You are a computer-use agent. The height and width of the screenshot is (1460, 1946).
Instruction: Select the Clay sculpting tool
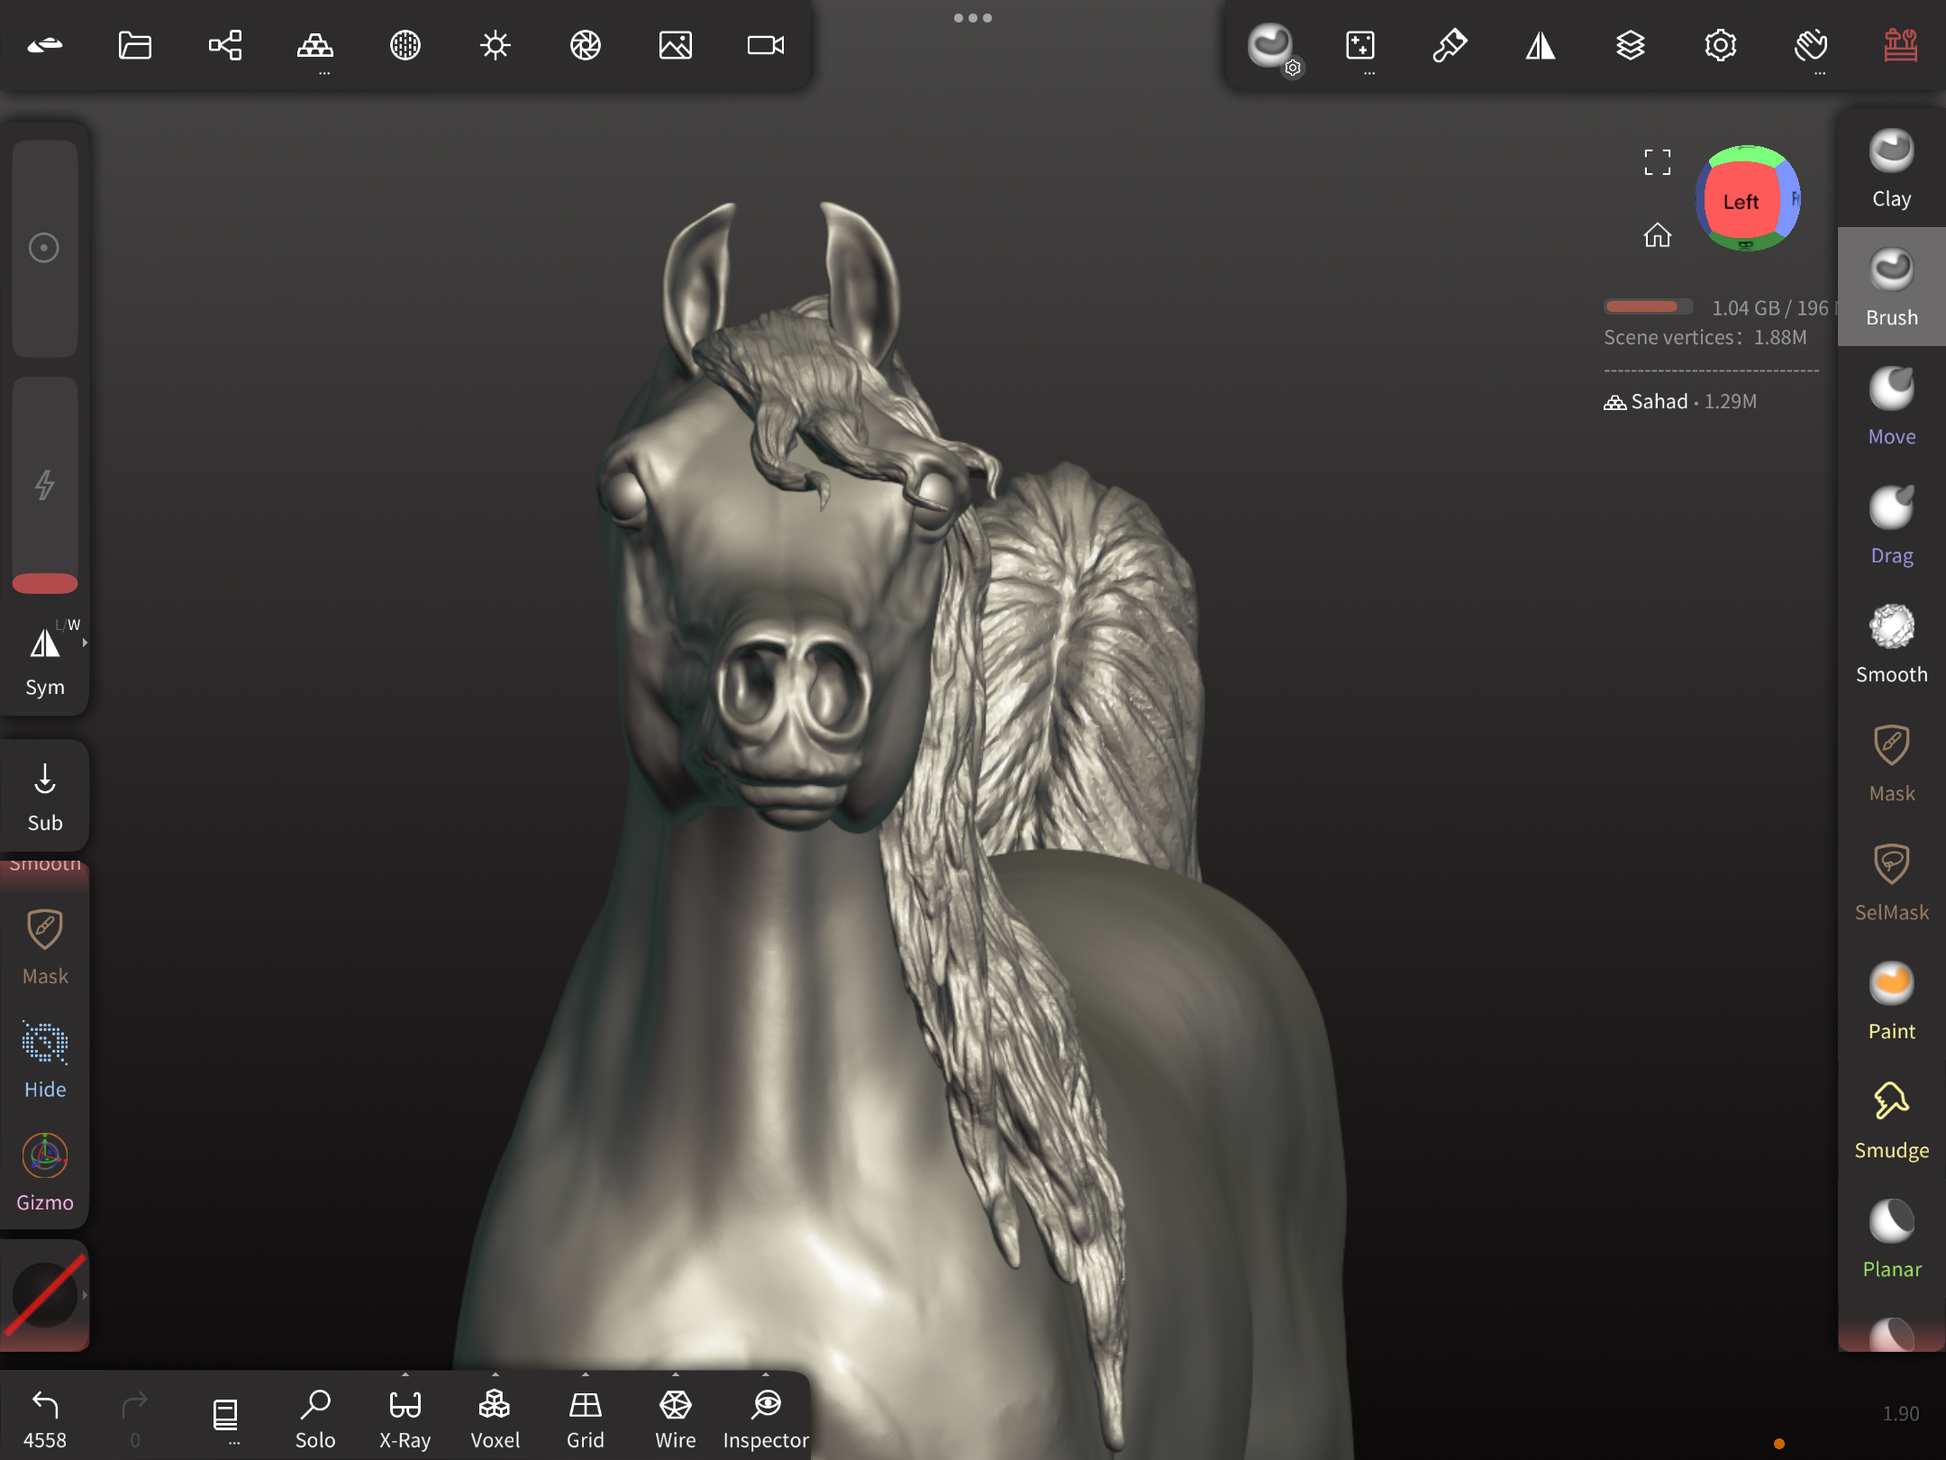[x=1890, y=169]
